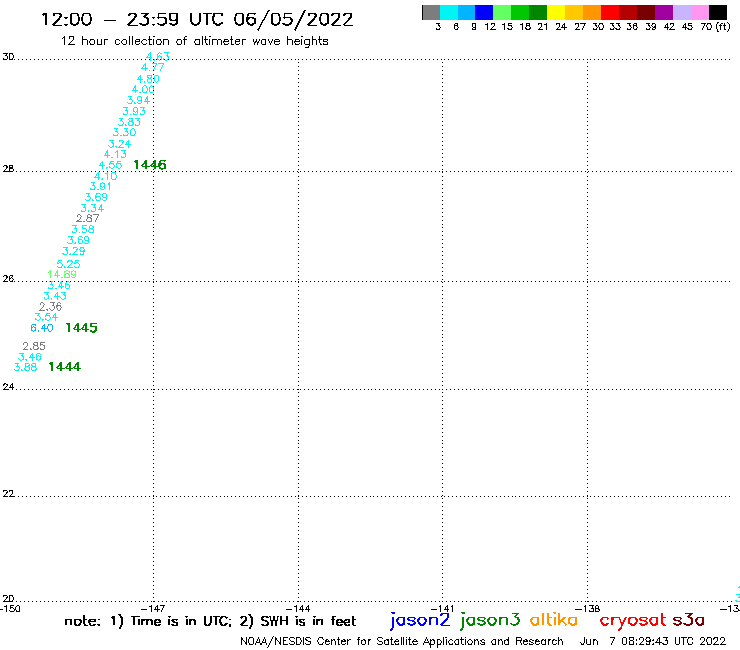Click the pass number 1446 label
The image size is (740, 650).
coord(150,165)
